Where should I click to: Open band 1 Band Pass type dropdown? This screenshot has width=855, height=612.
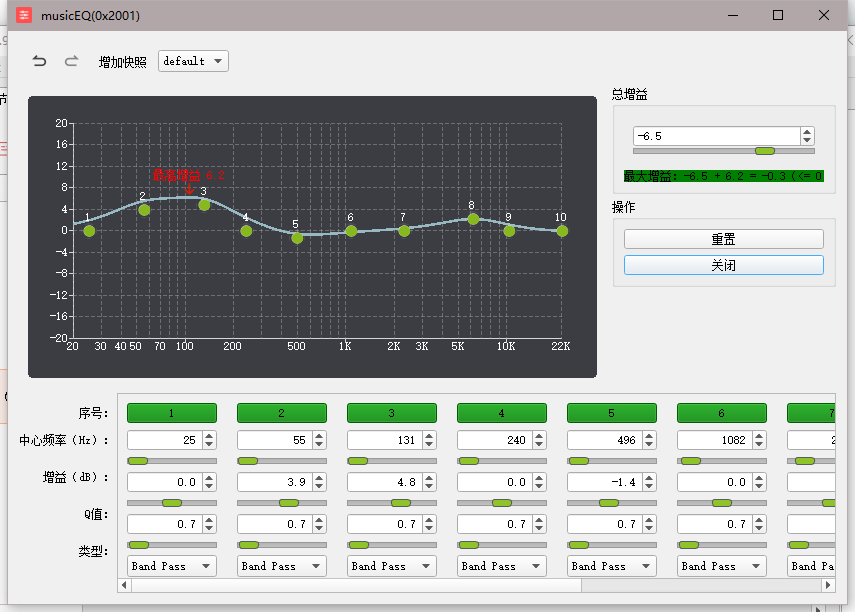coord(172,566)
